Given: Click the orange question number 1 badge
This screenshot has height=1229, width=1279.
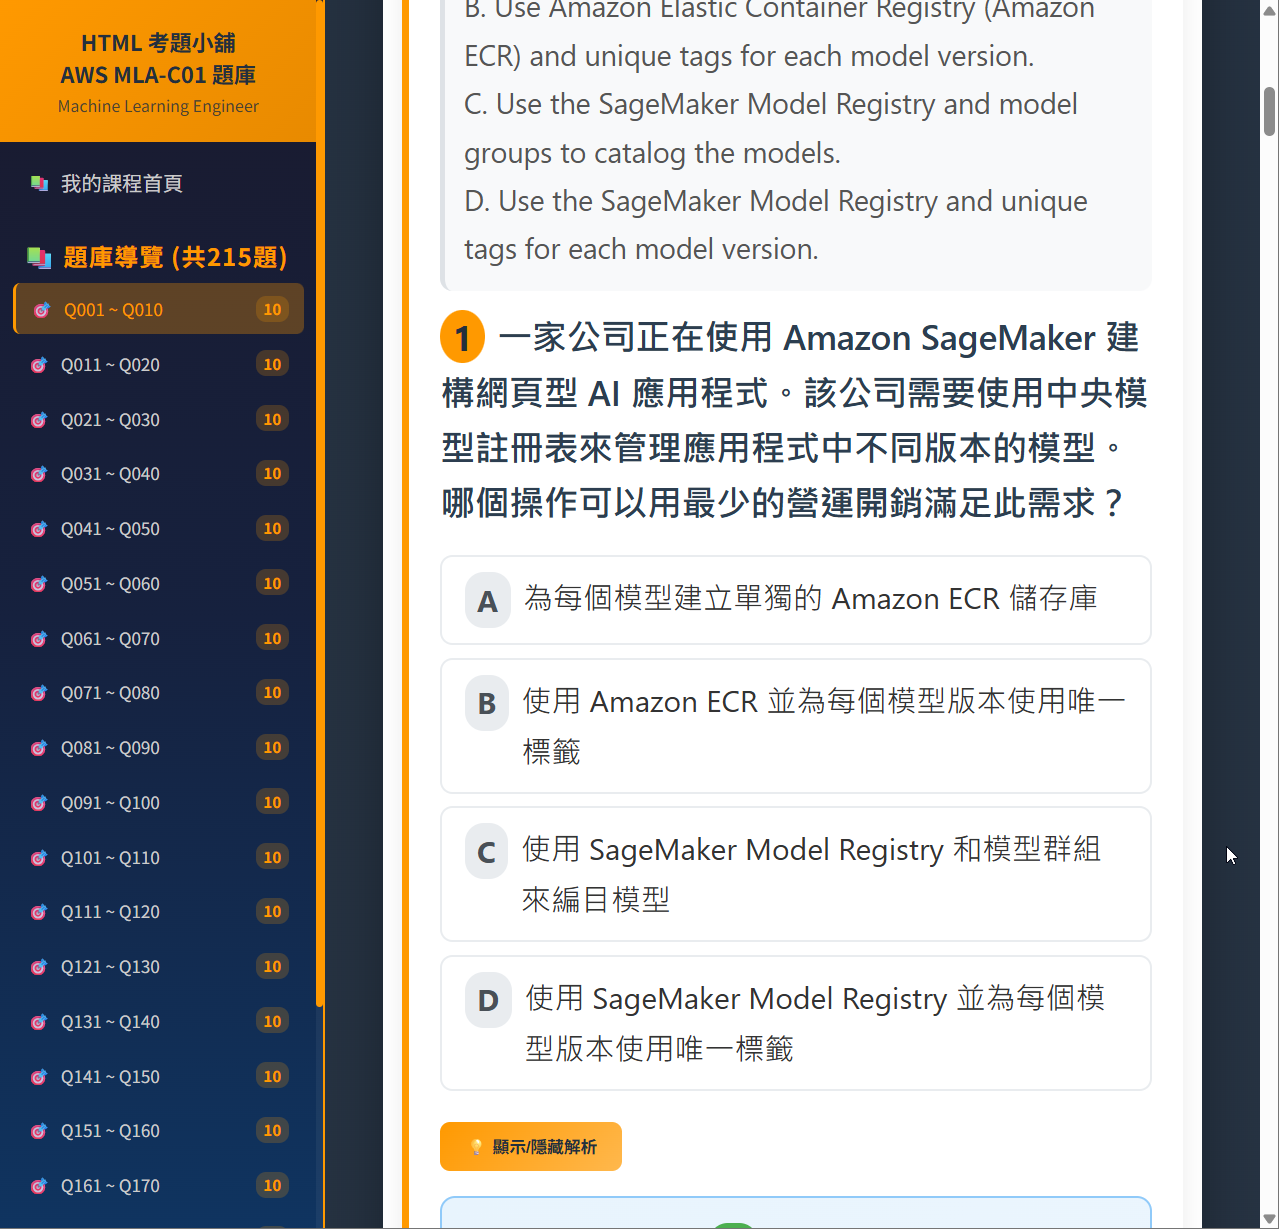Looking at the screenshot, I should pos(462,338).
